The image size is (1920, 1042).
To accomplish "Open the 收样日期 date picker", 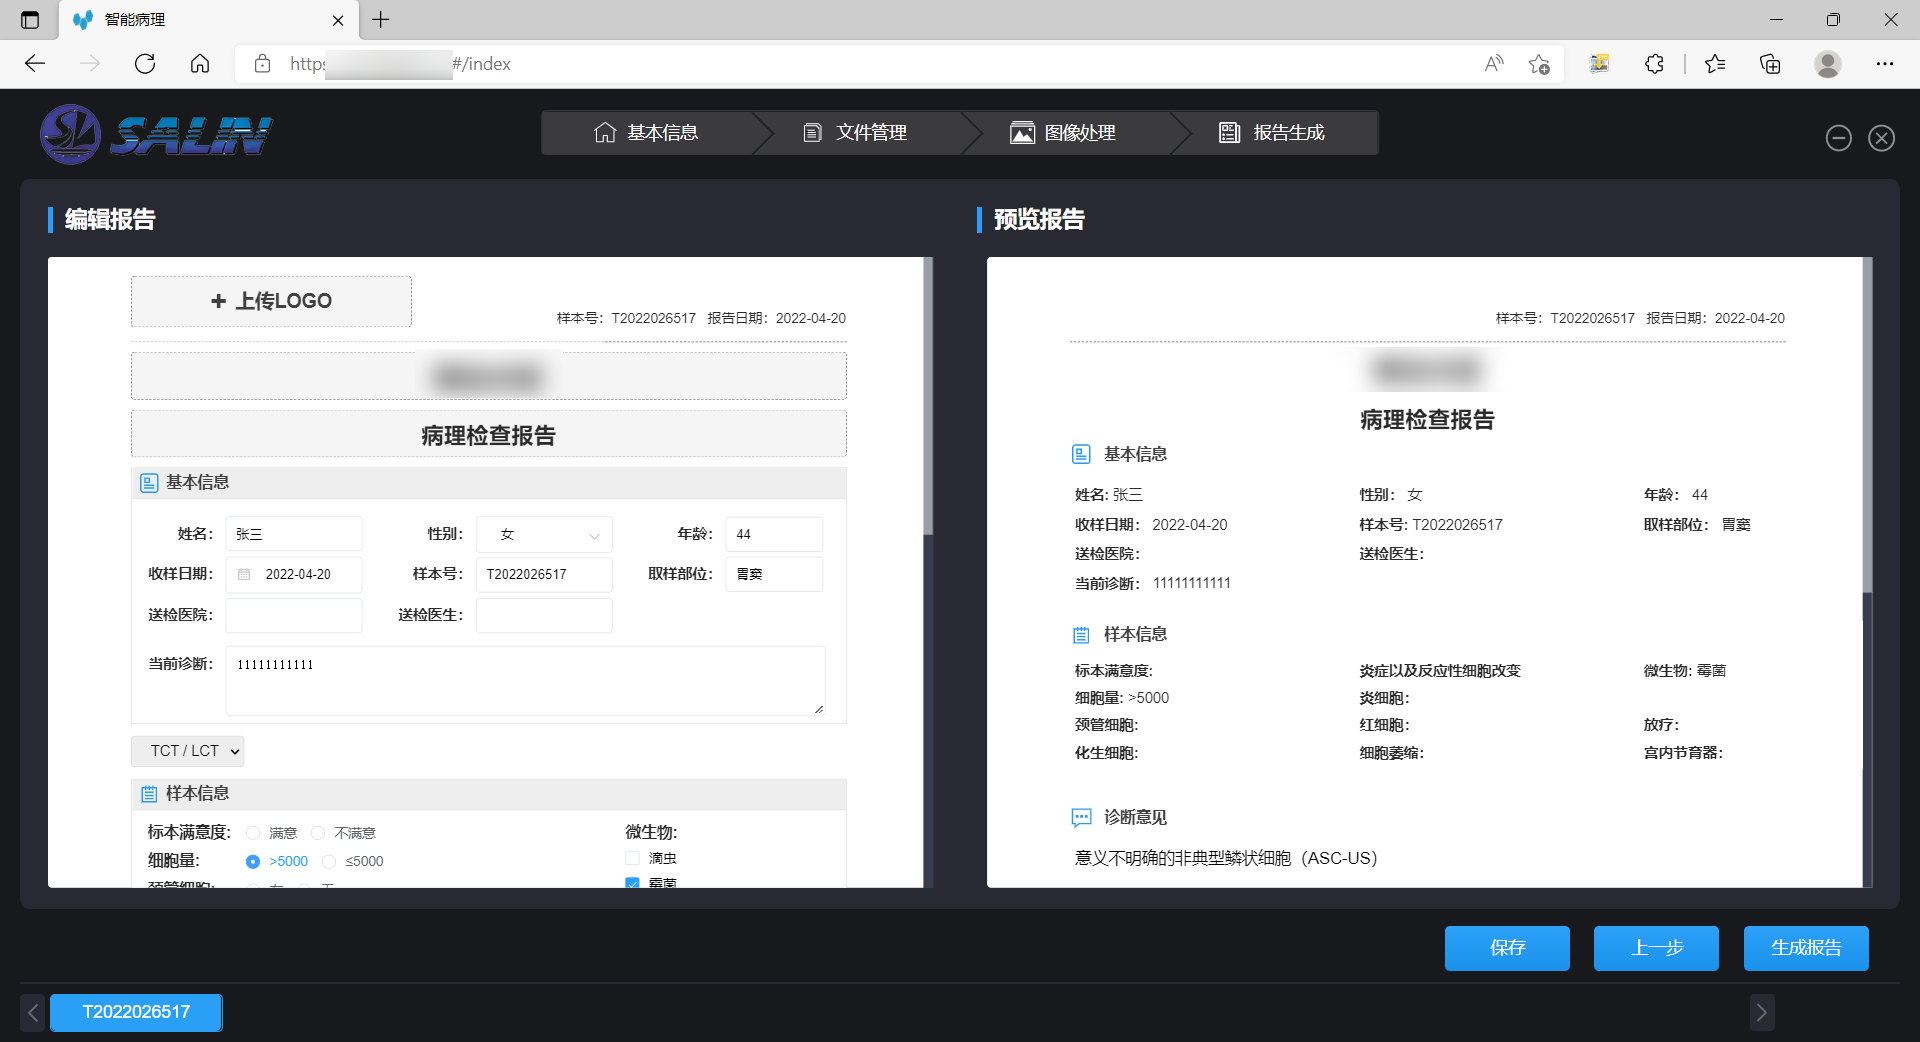I will coord(294,574).
